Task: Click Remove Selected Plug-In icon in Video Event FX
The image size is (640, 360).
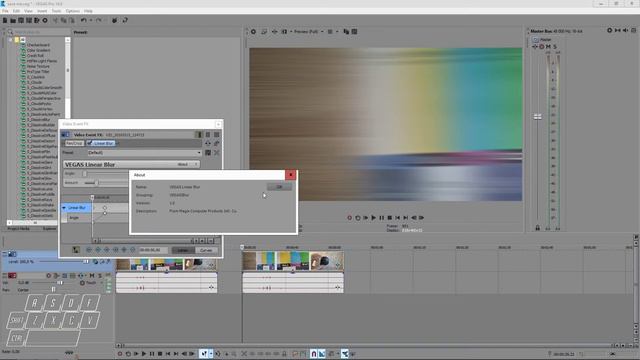Action: (217, 143)
